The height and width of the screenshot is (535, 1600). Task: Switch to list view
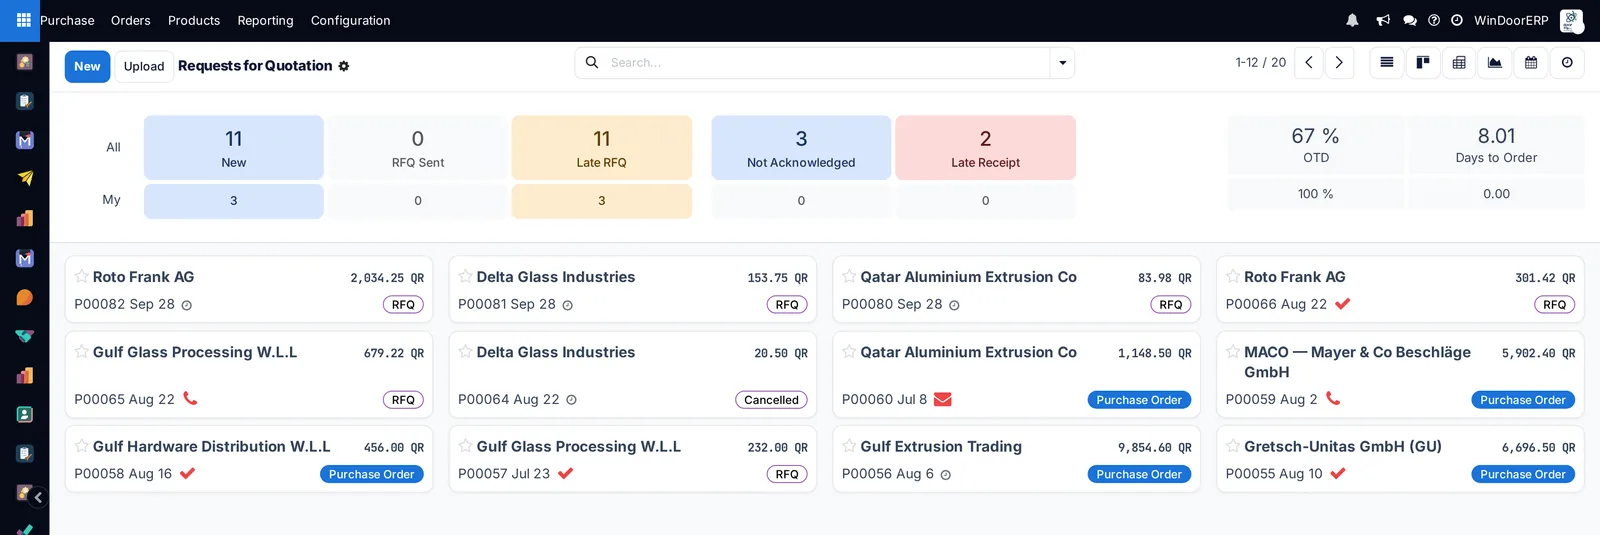1387,62
